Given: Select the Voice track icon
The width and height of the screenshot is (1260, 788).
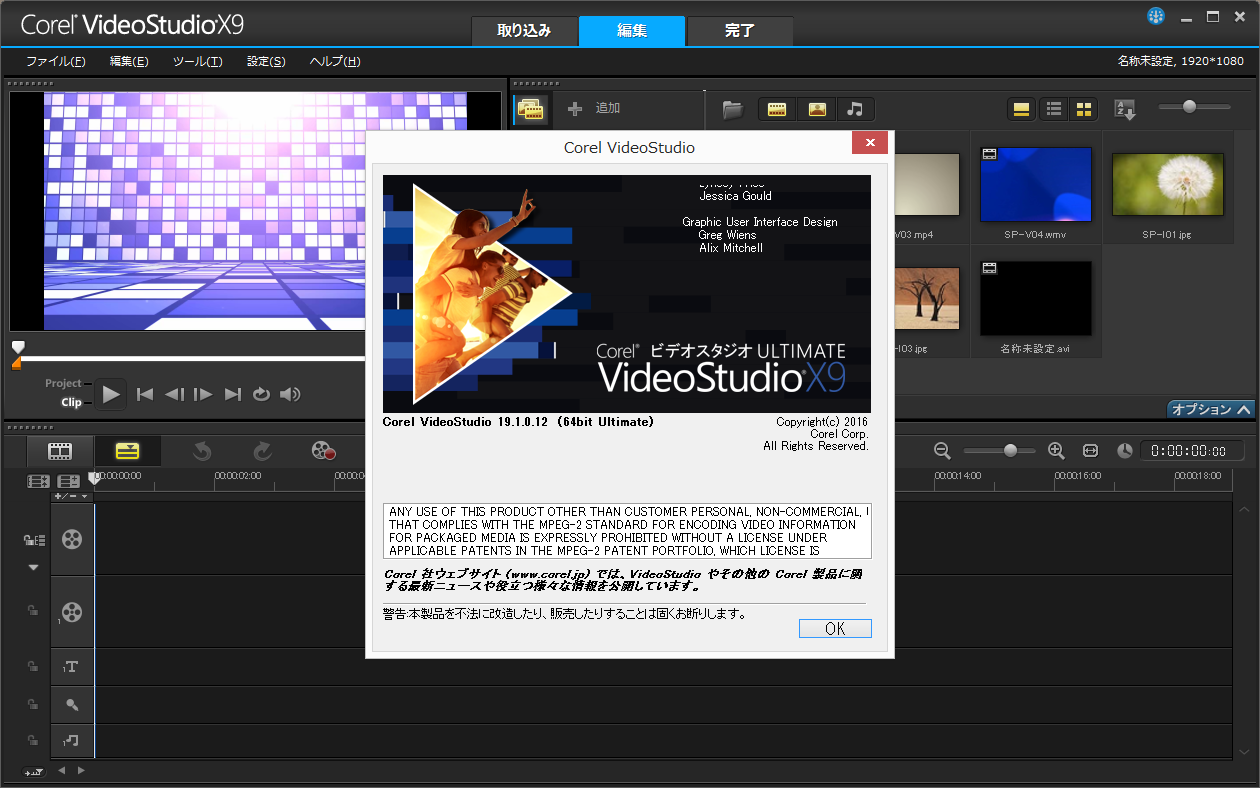Looking at the screenshot, I should [70, 702].
